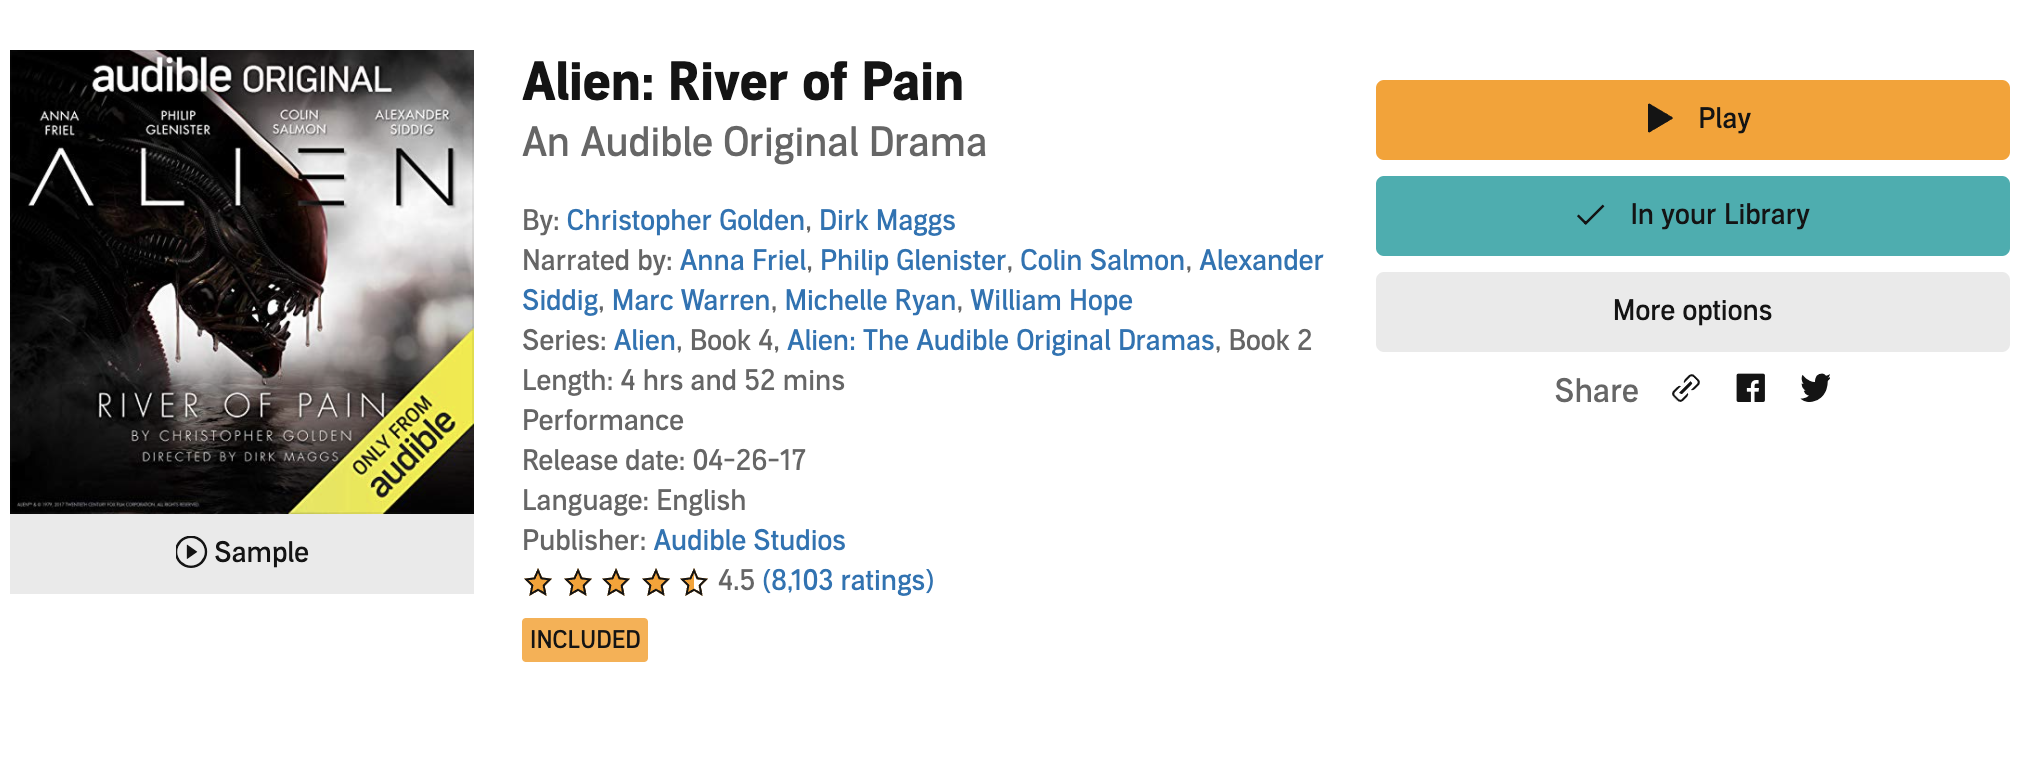Open author Christopher Golden's page
The height and width of the screenshot is (758, 2024).
pos(685,220)
